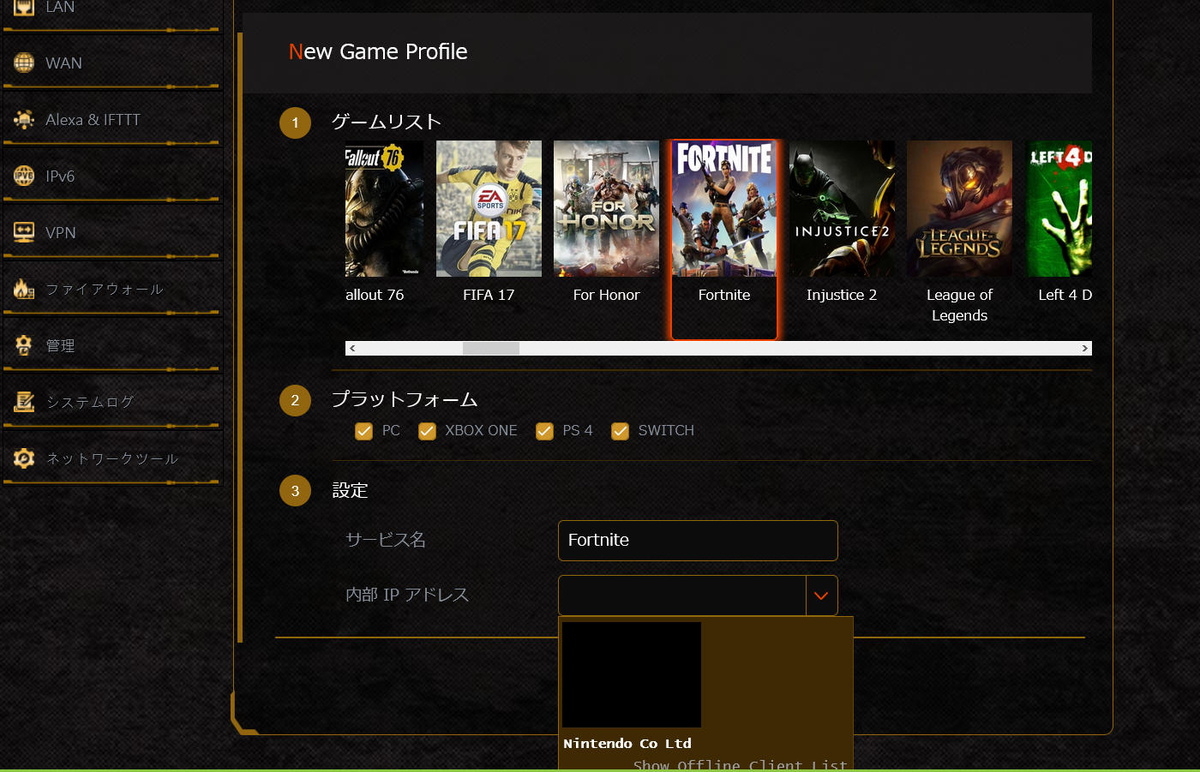Click the VPN monitor icon

click(x=24, y=232)
